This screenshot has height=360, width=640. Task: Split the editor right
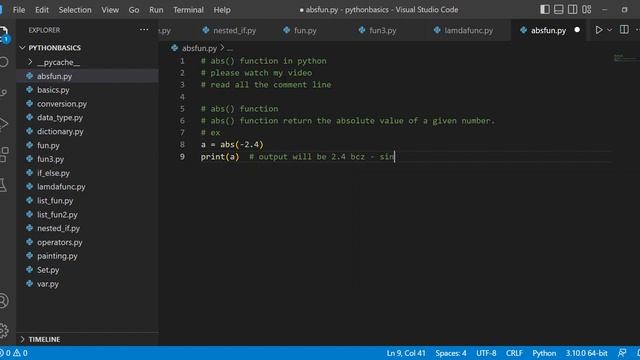(624, 29)
